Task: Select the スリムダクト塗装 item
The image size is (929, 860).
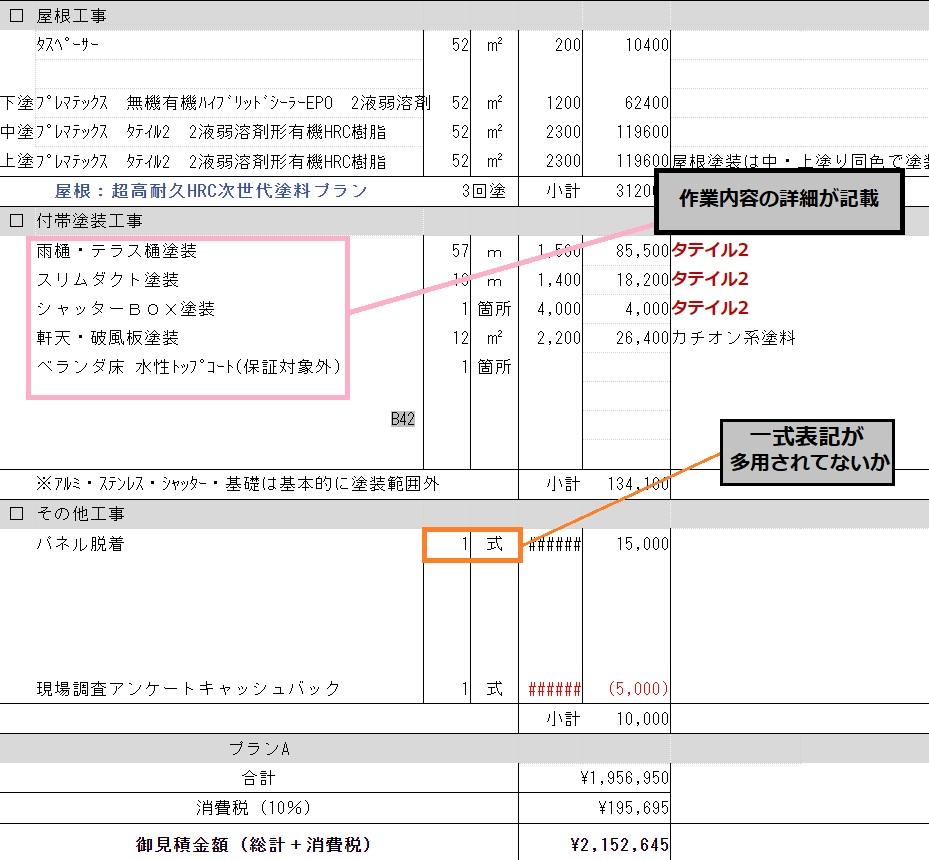Action: [107, 280]
